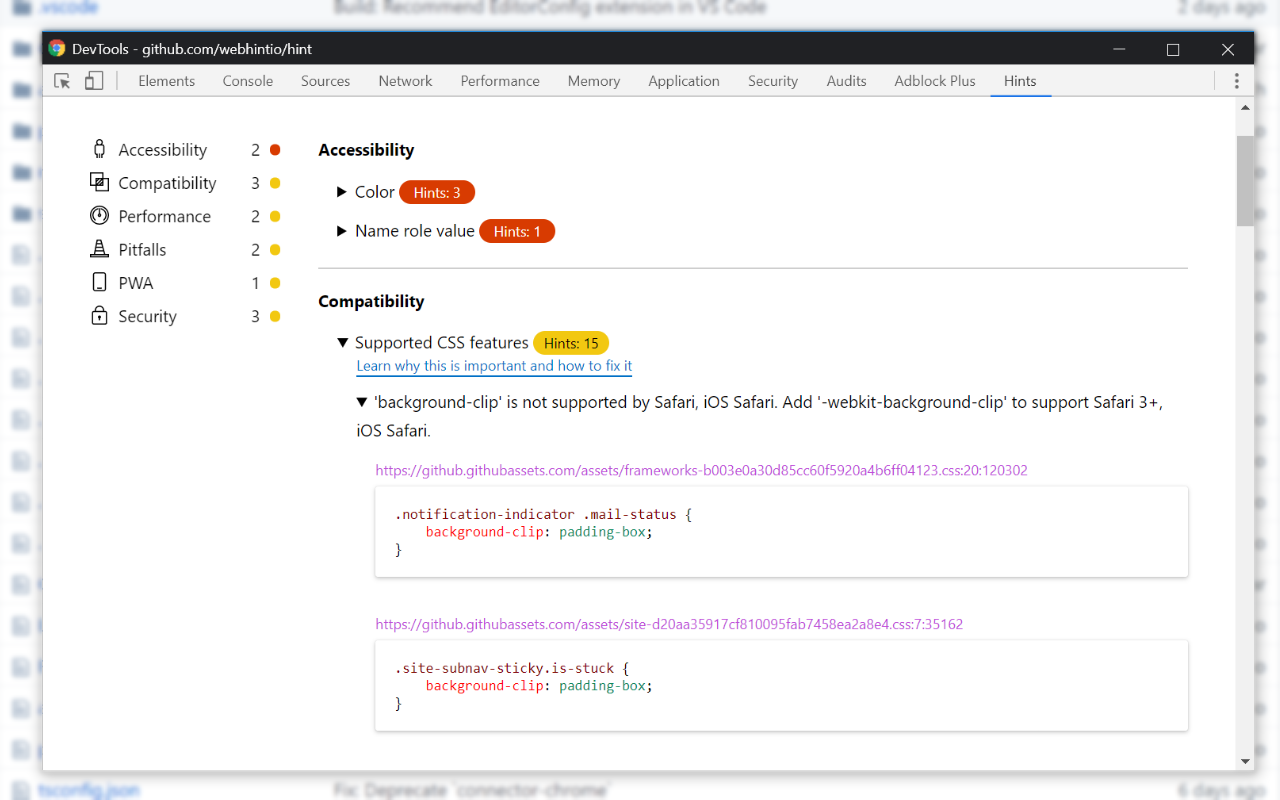1280x800 pixels.
Task: Expand the Color hints section
Action: pos(343,192)
